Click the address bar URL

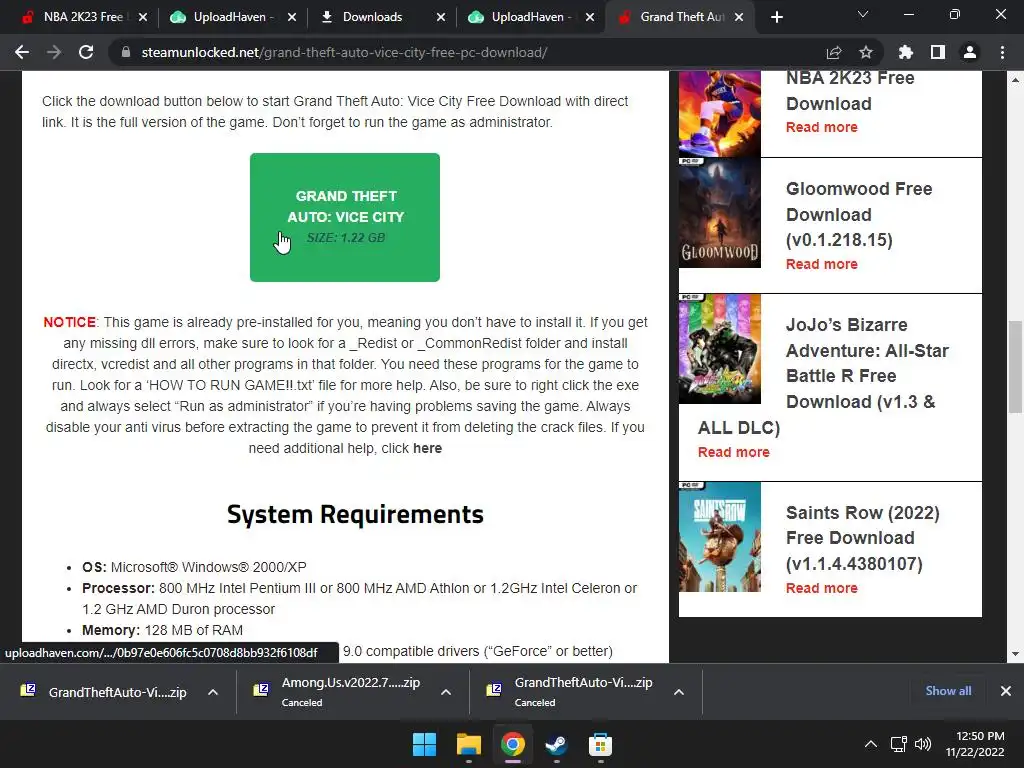[344, 52]
